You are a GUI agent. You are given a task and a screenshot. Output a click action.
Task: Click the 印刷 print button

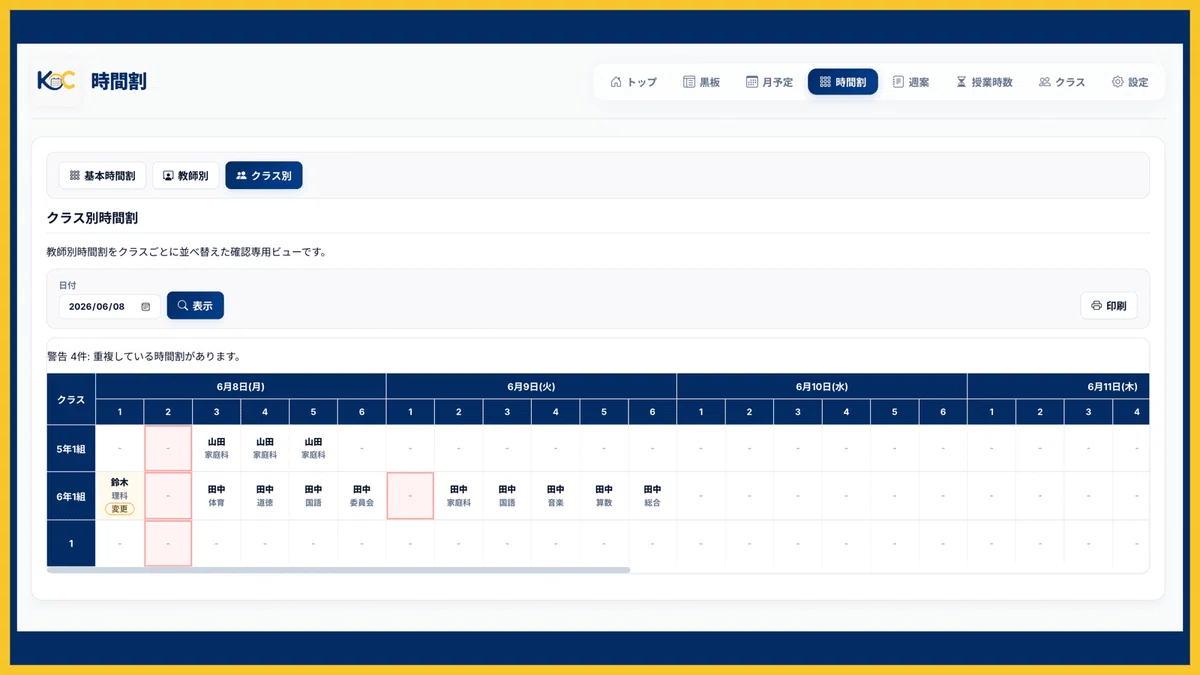(x=1109, y=306)
